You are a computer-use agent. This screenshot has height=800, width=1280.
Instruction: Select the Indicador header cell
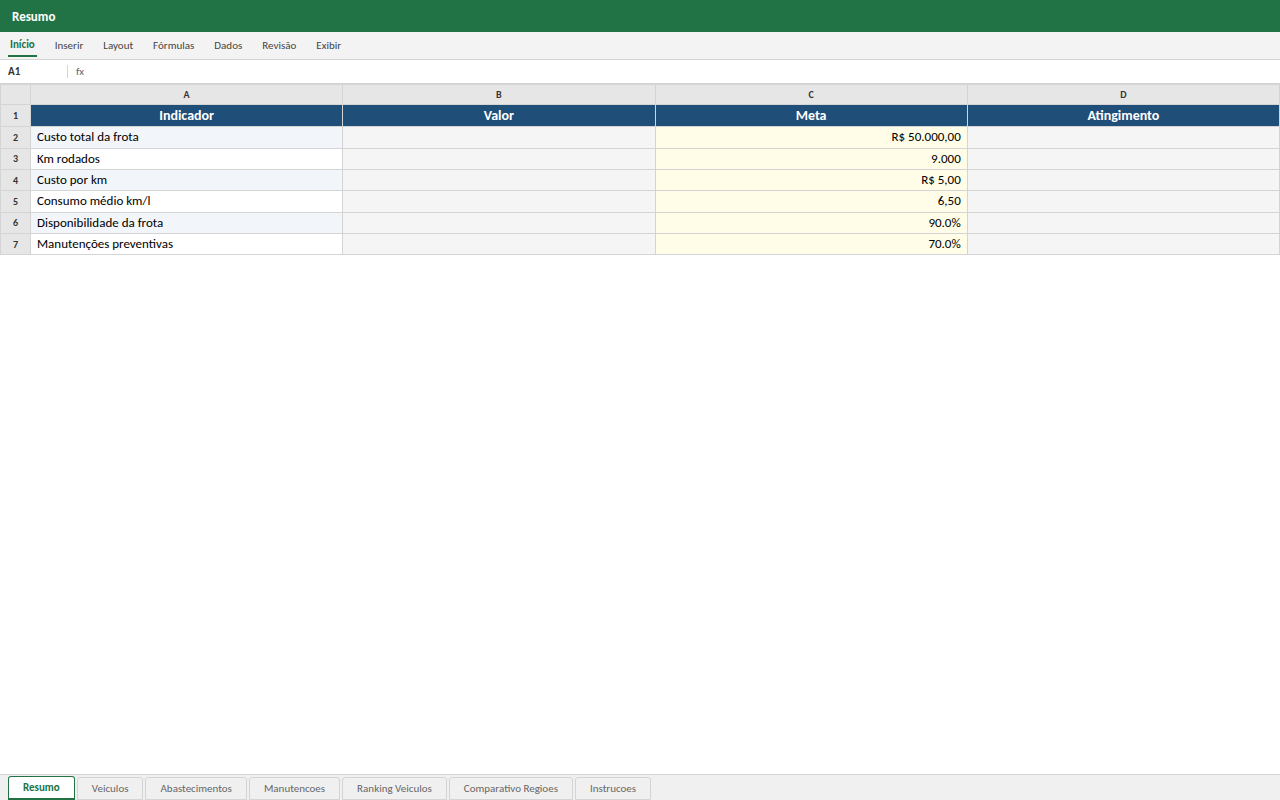pyautogui.click(x=186, y=116)
